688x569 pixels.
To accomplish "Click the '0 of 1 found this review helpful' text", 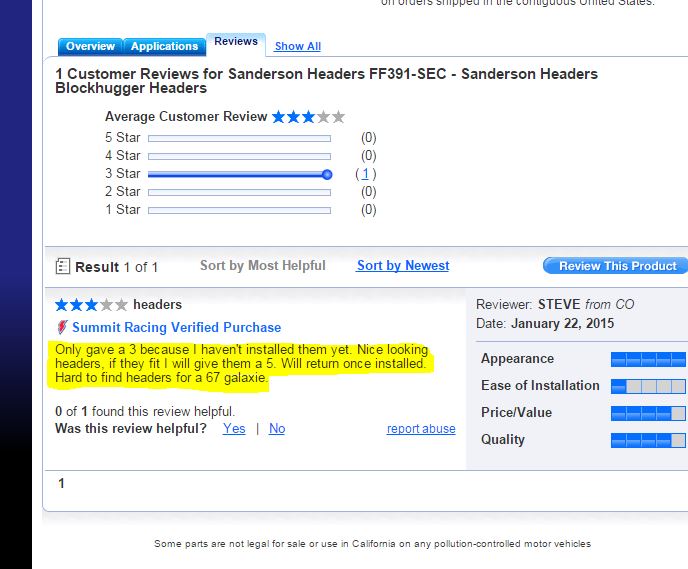I will coord(145,412).
